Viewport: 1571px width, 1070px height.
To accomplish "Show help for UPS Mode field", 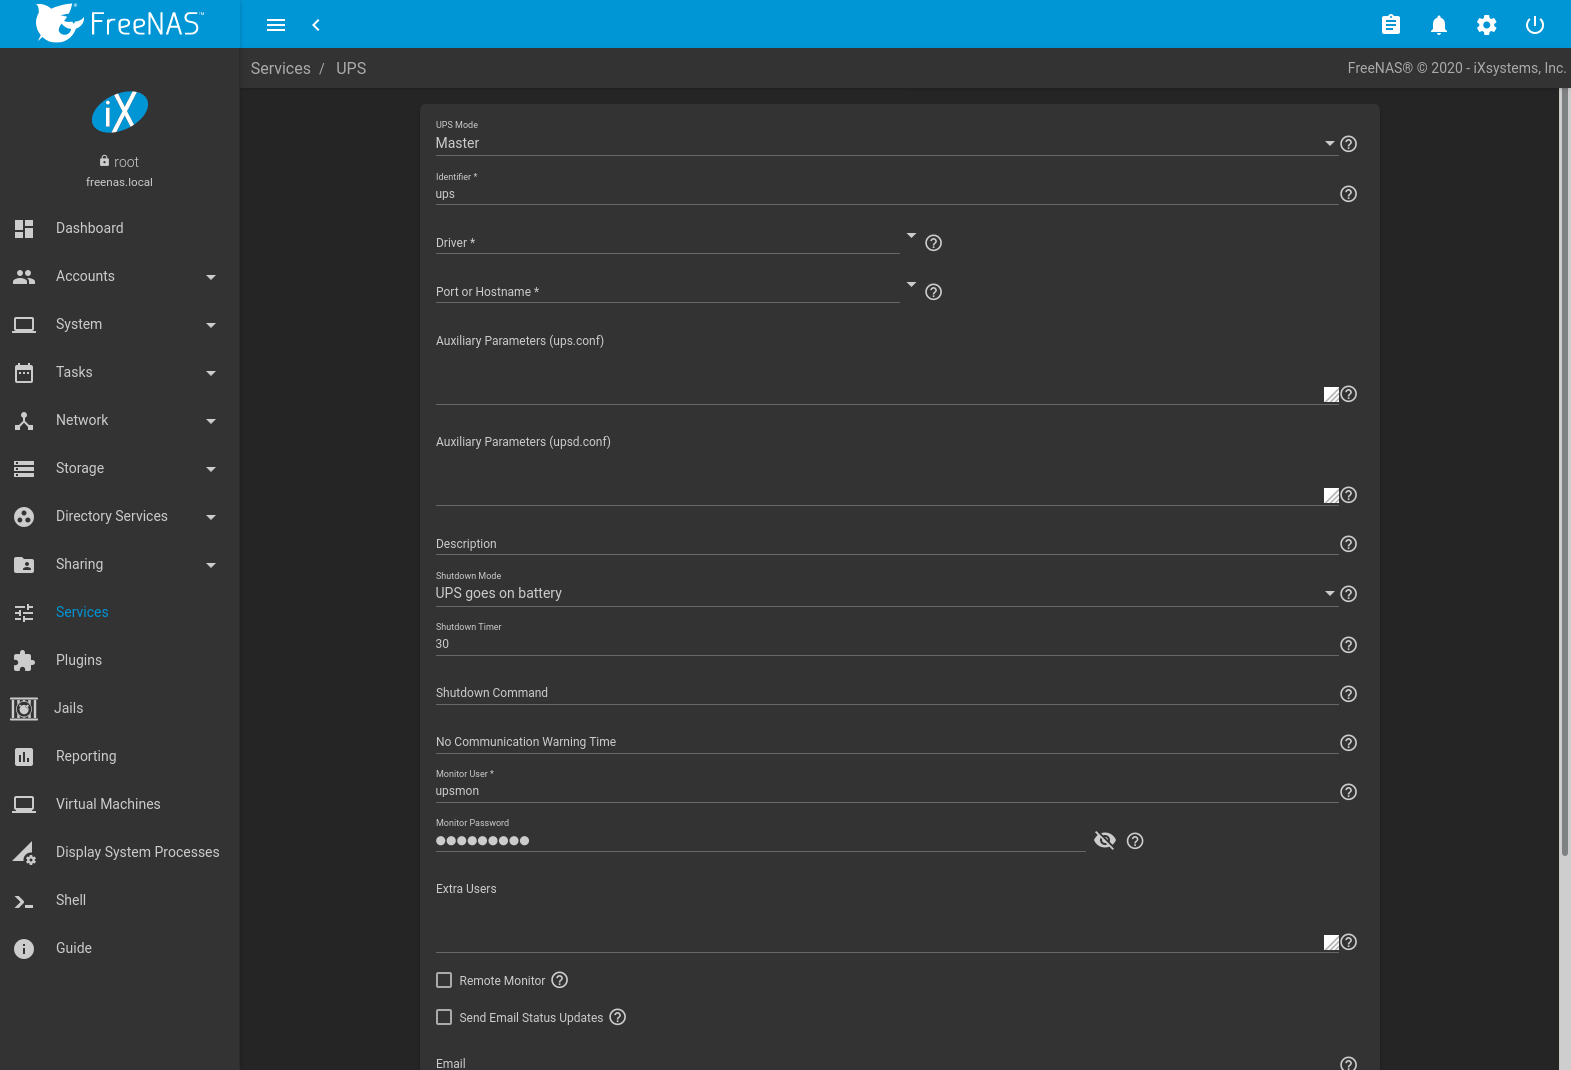I will point(1348,144).
